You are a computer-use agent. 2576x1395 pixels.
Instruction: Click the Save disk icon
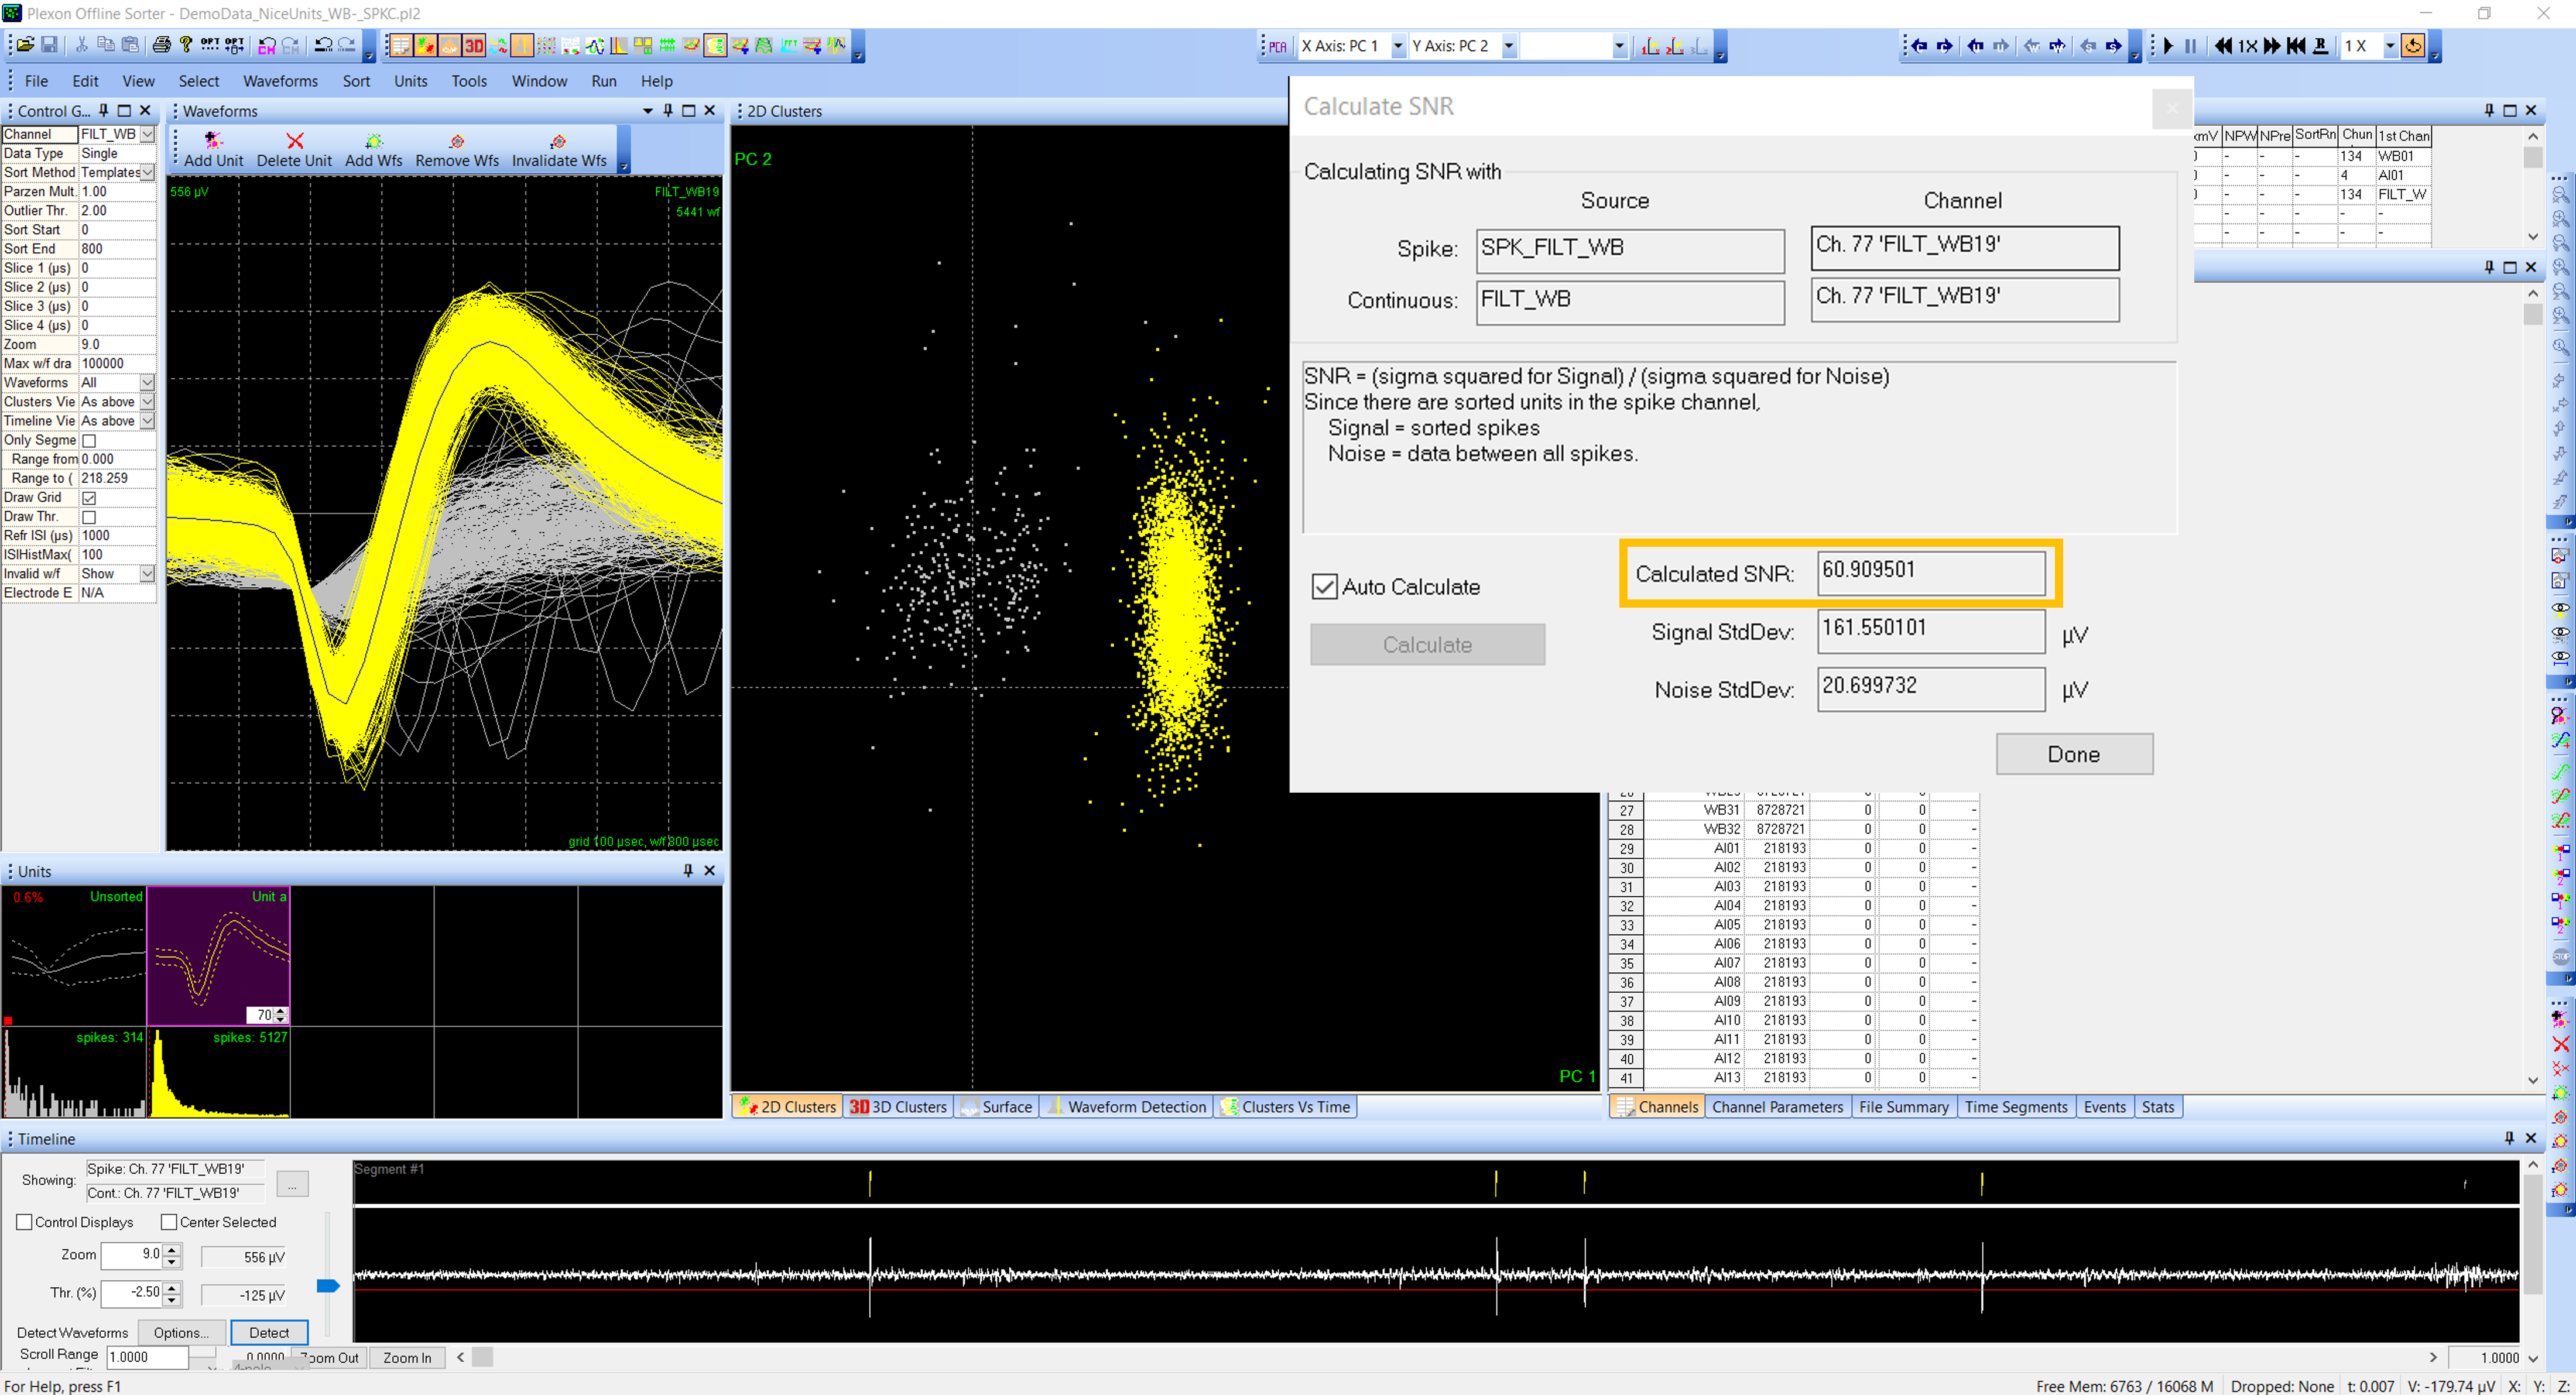point(49,45)
